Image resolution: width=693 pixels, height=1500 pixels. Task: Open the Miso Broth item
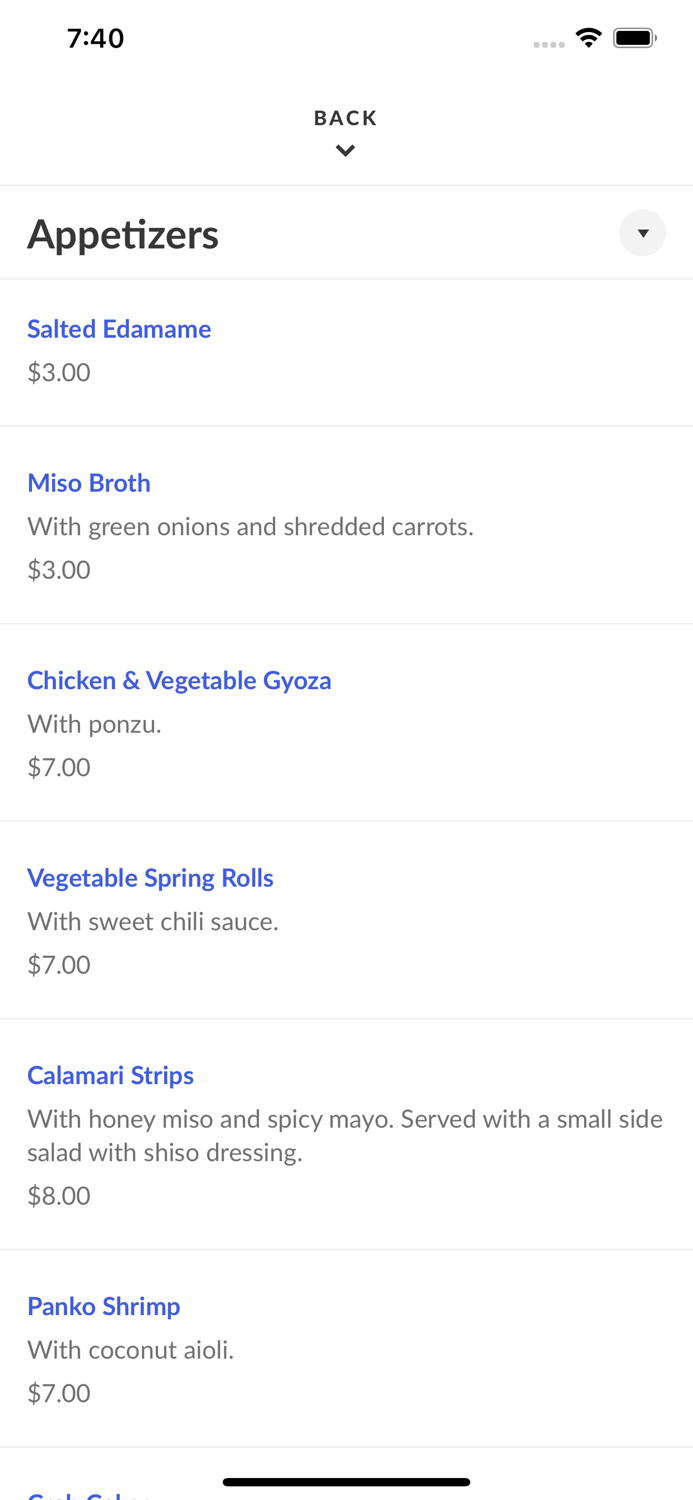(x=89, y=483)
